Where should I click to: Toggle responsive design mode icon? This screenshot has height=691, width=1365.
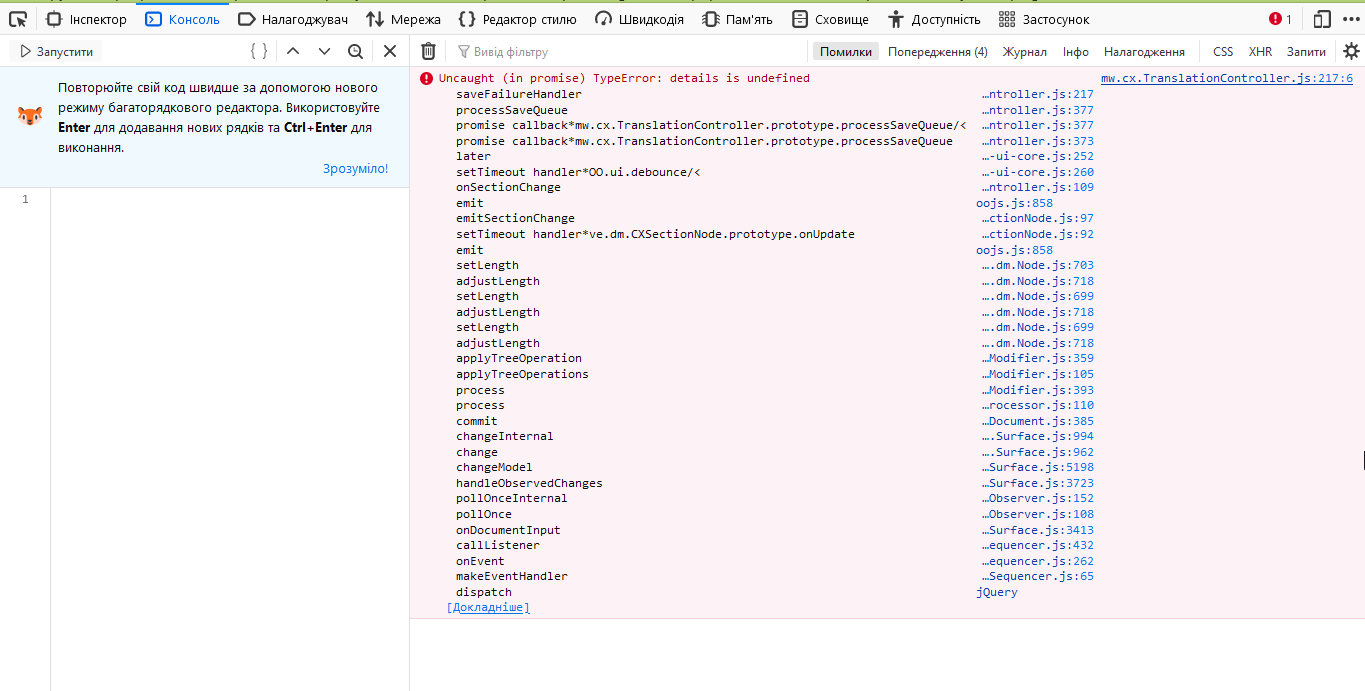(x=1323, y=19)
